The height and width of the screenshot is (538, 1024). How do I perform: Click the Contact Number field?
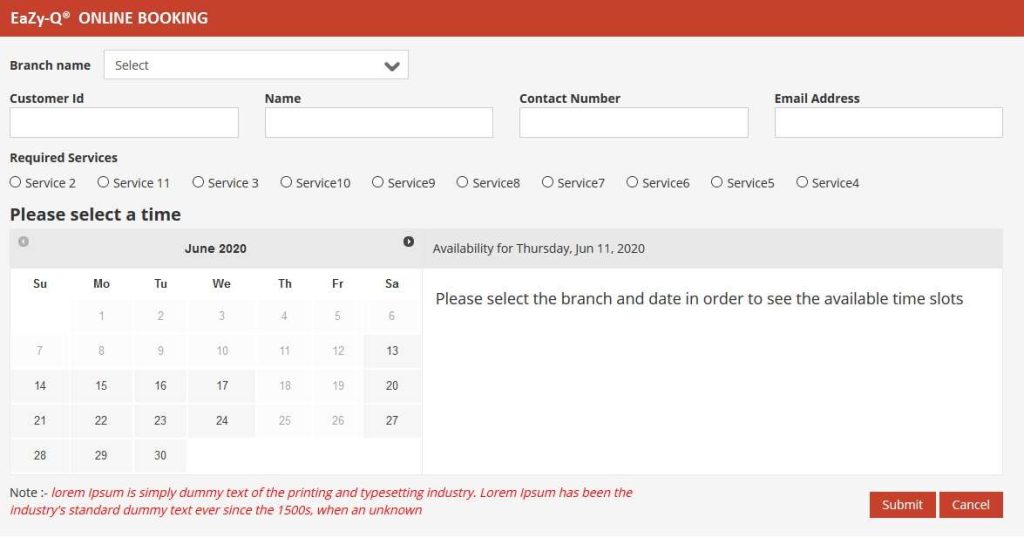click(x=633, y=123)
